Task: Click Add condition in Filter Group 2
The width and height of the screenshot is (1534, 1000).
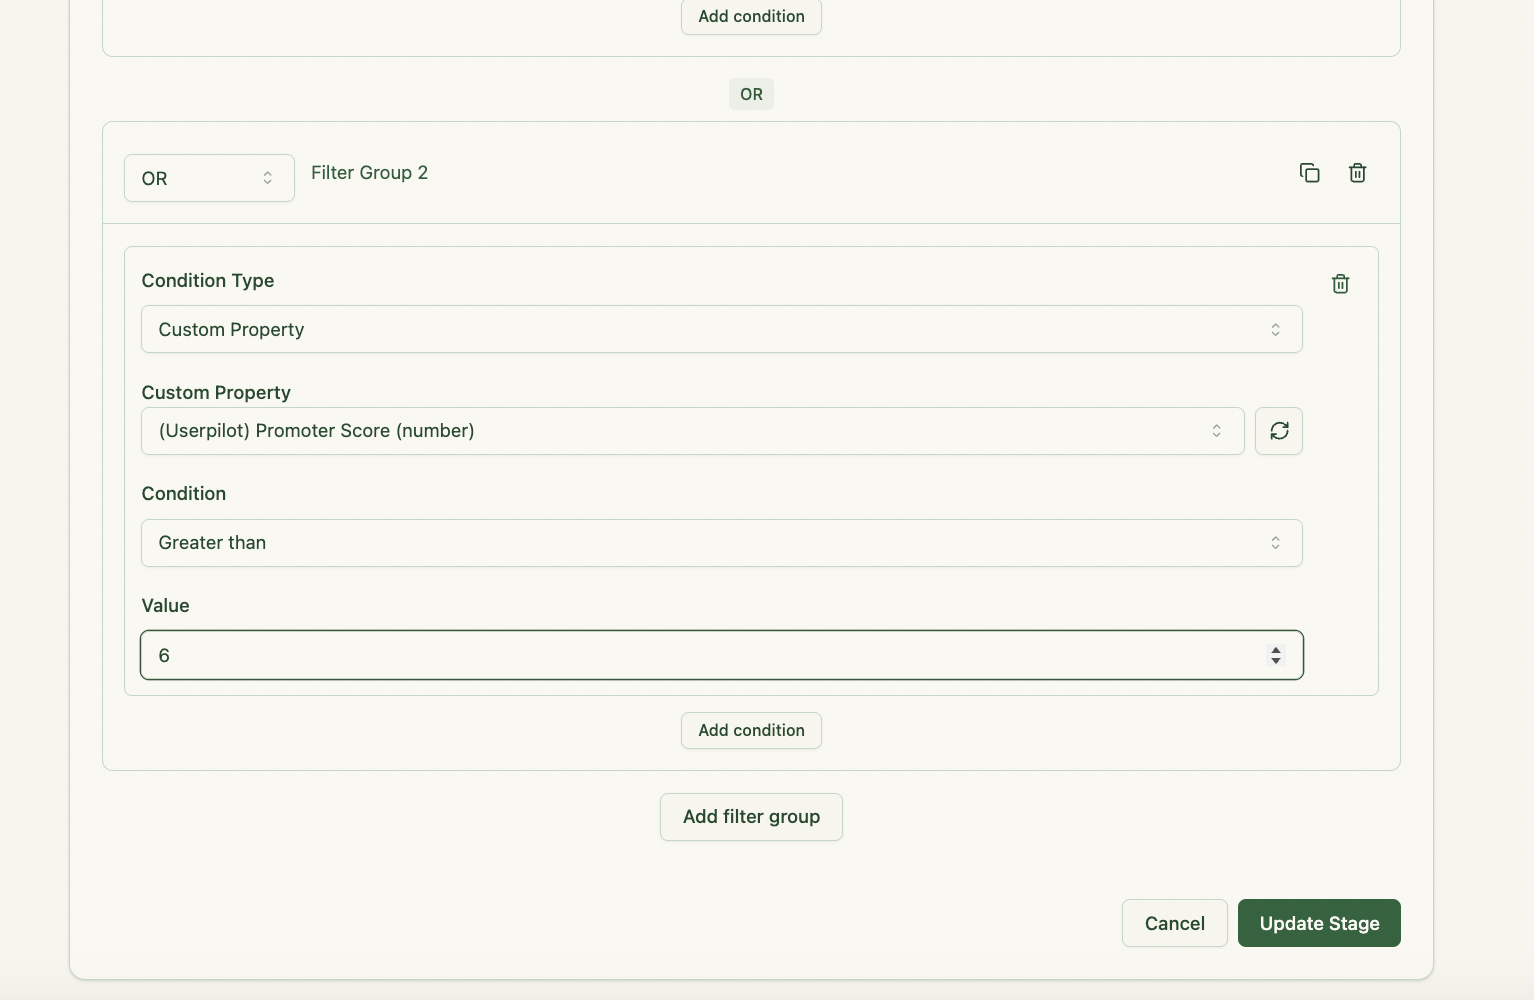Action: pyautogui.click(x=751, y=730)
